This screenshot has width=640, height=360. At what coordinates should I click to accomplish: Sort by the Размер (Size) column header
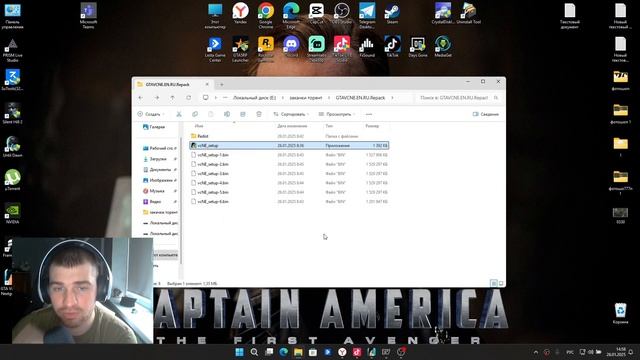(x=372, y=126)
